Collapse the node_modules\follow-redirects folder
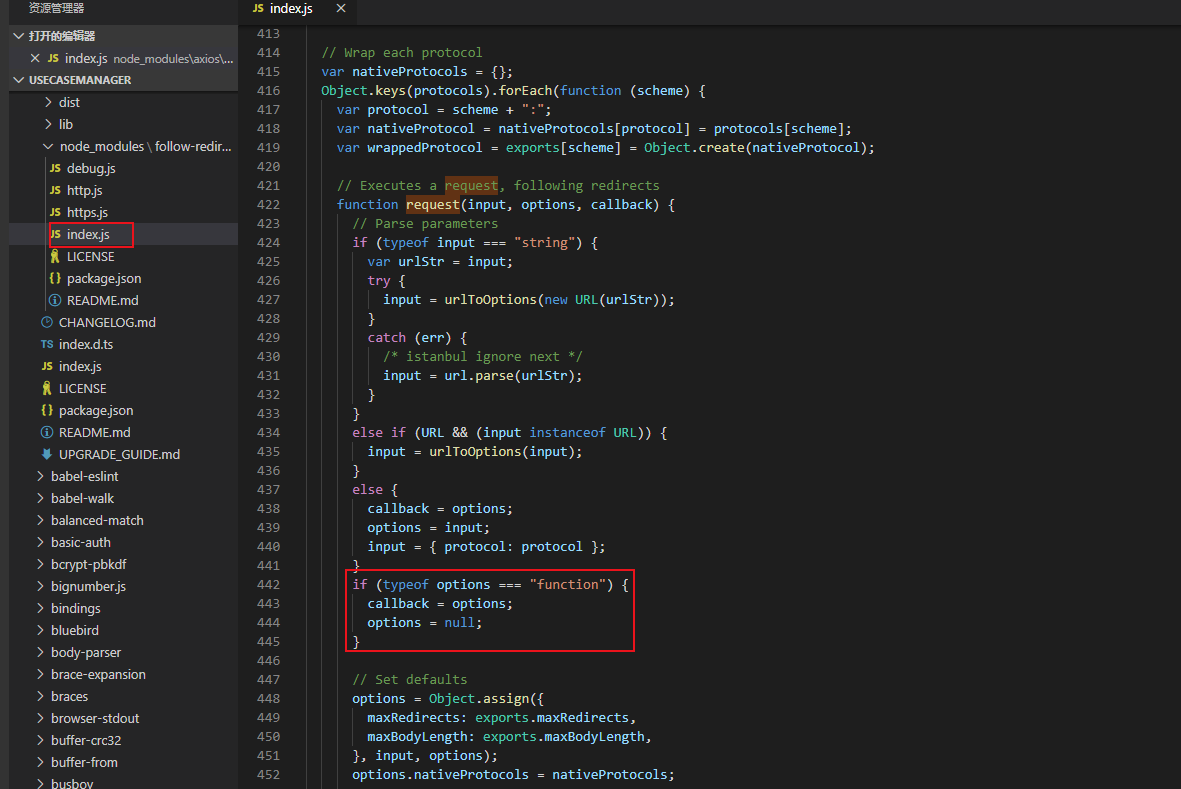Screen dimensions: 1181x789 [49, 146]
